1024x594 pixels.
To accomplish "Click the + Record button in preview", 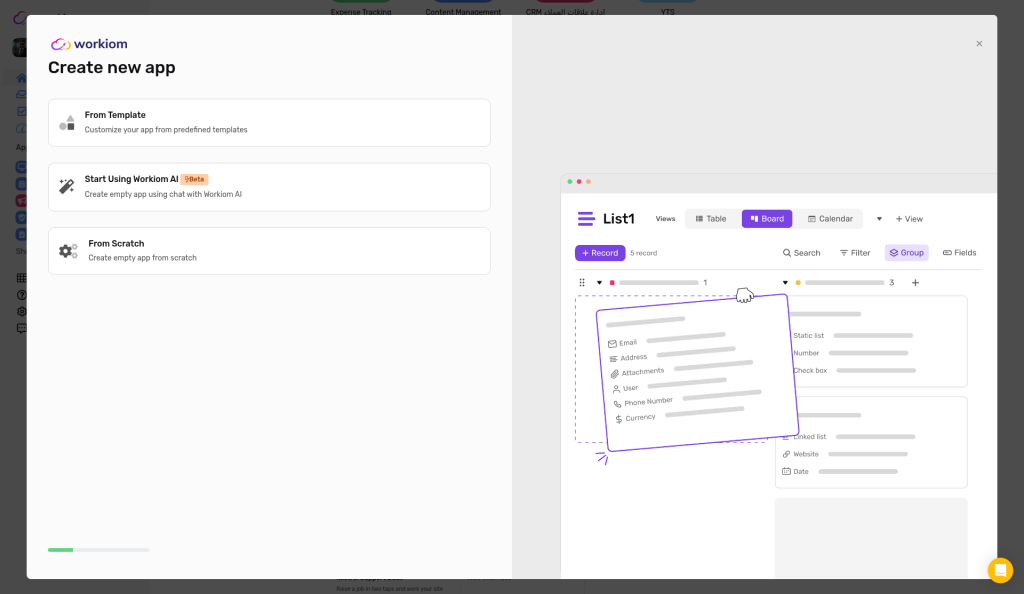I will pos(600,253).
